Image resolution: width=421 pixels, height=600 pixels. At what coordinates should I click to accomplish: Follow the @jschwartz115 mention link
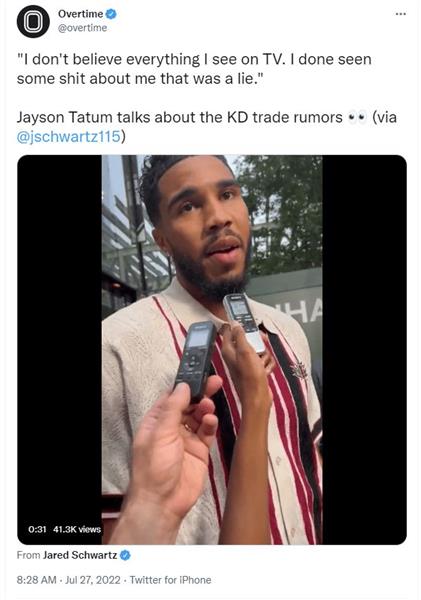[x=69, y=137]
